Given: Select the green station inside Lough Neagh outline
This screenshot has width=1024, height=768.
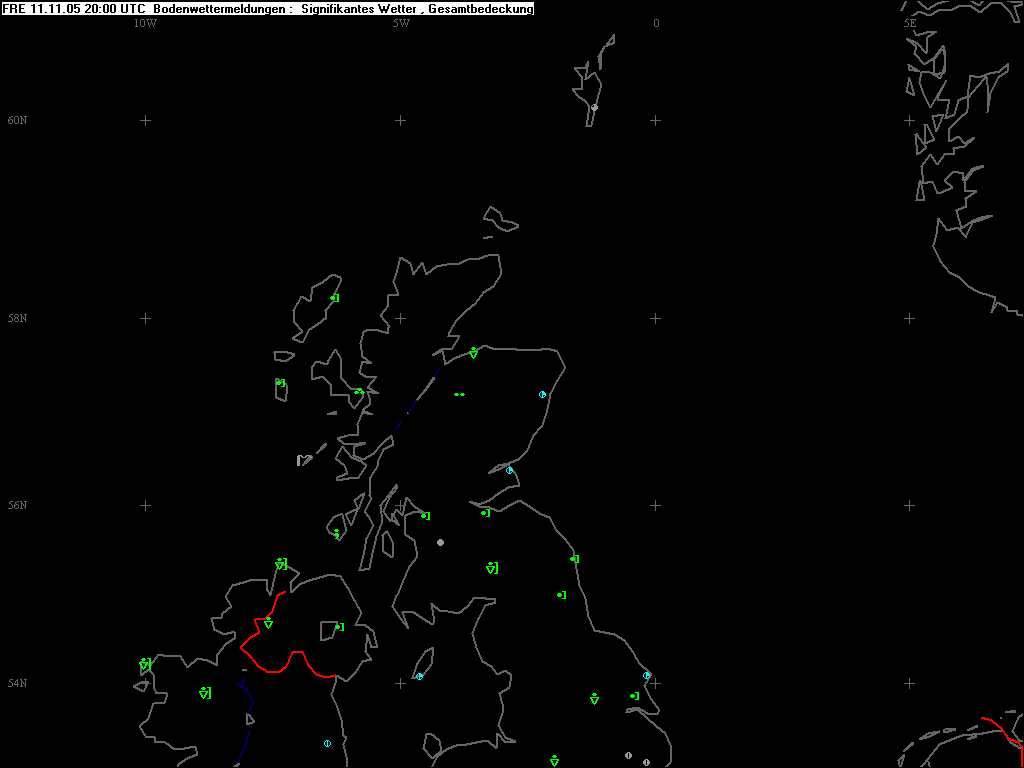Looking at the screenshot, I should pyautogui.click(x=339, y=627).
